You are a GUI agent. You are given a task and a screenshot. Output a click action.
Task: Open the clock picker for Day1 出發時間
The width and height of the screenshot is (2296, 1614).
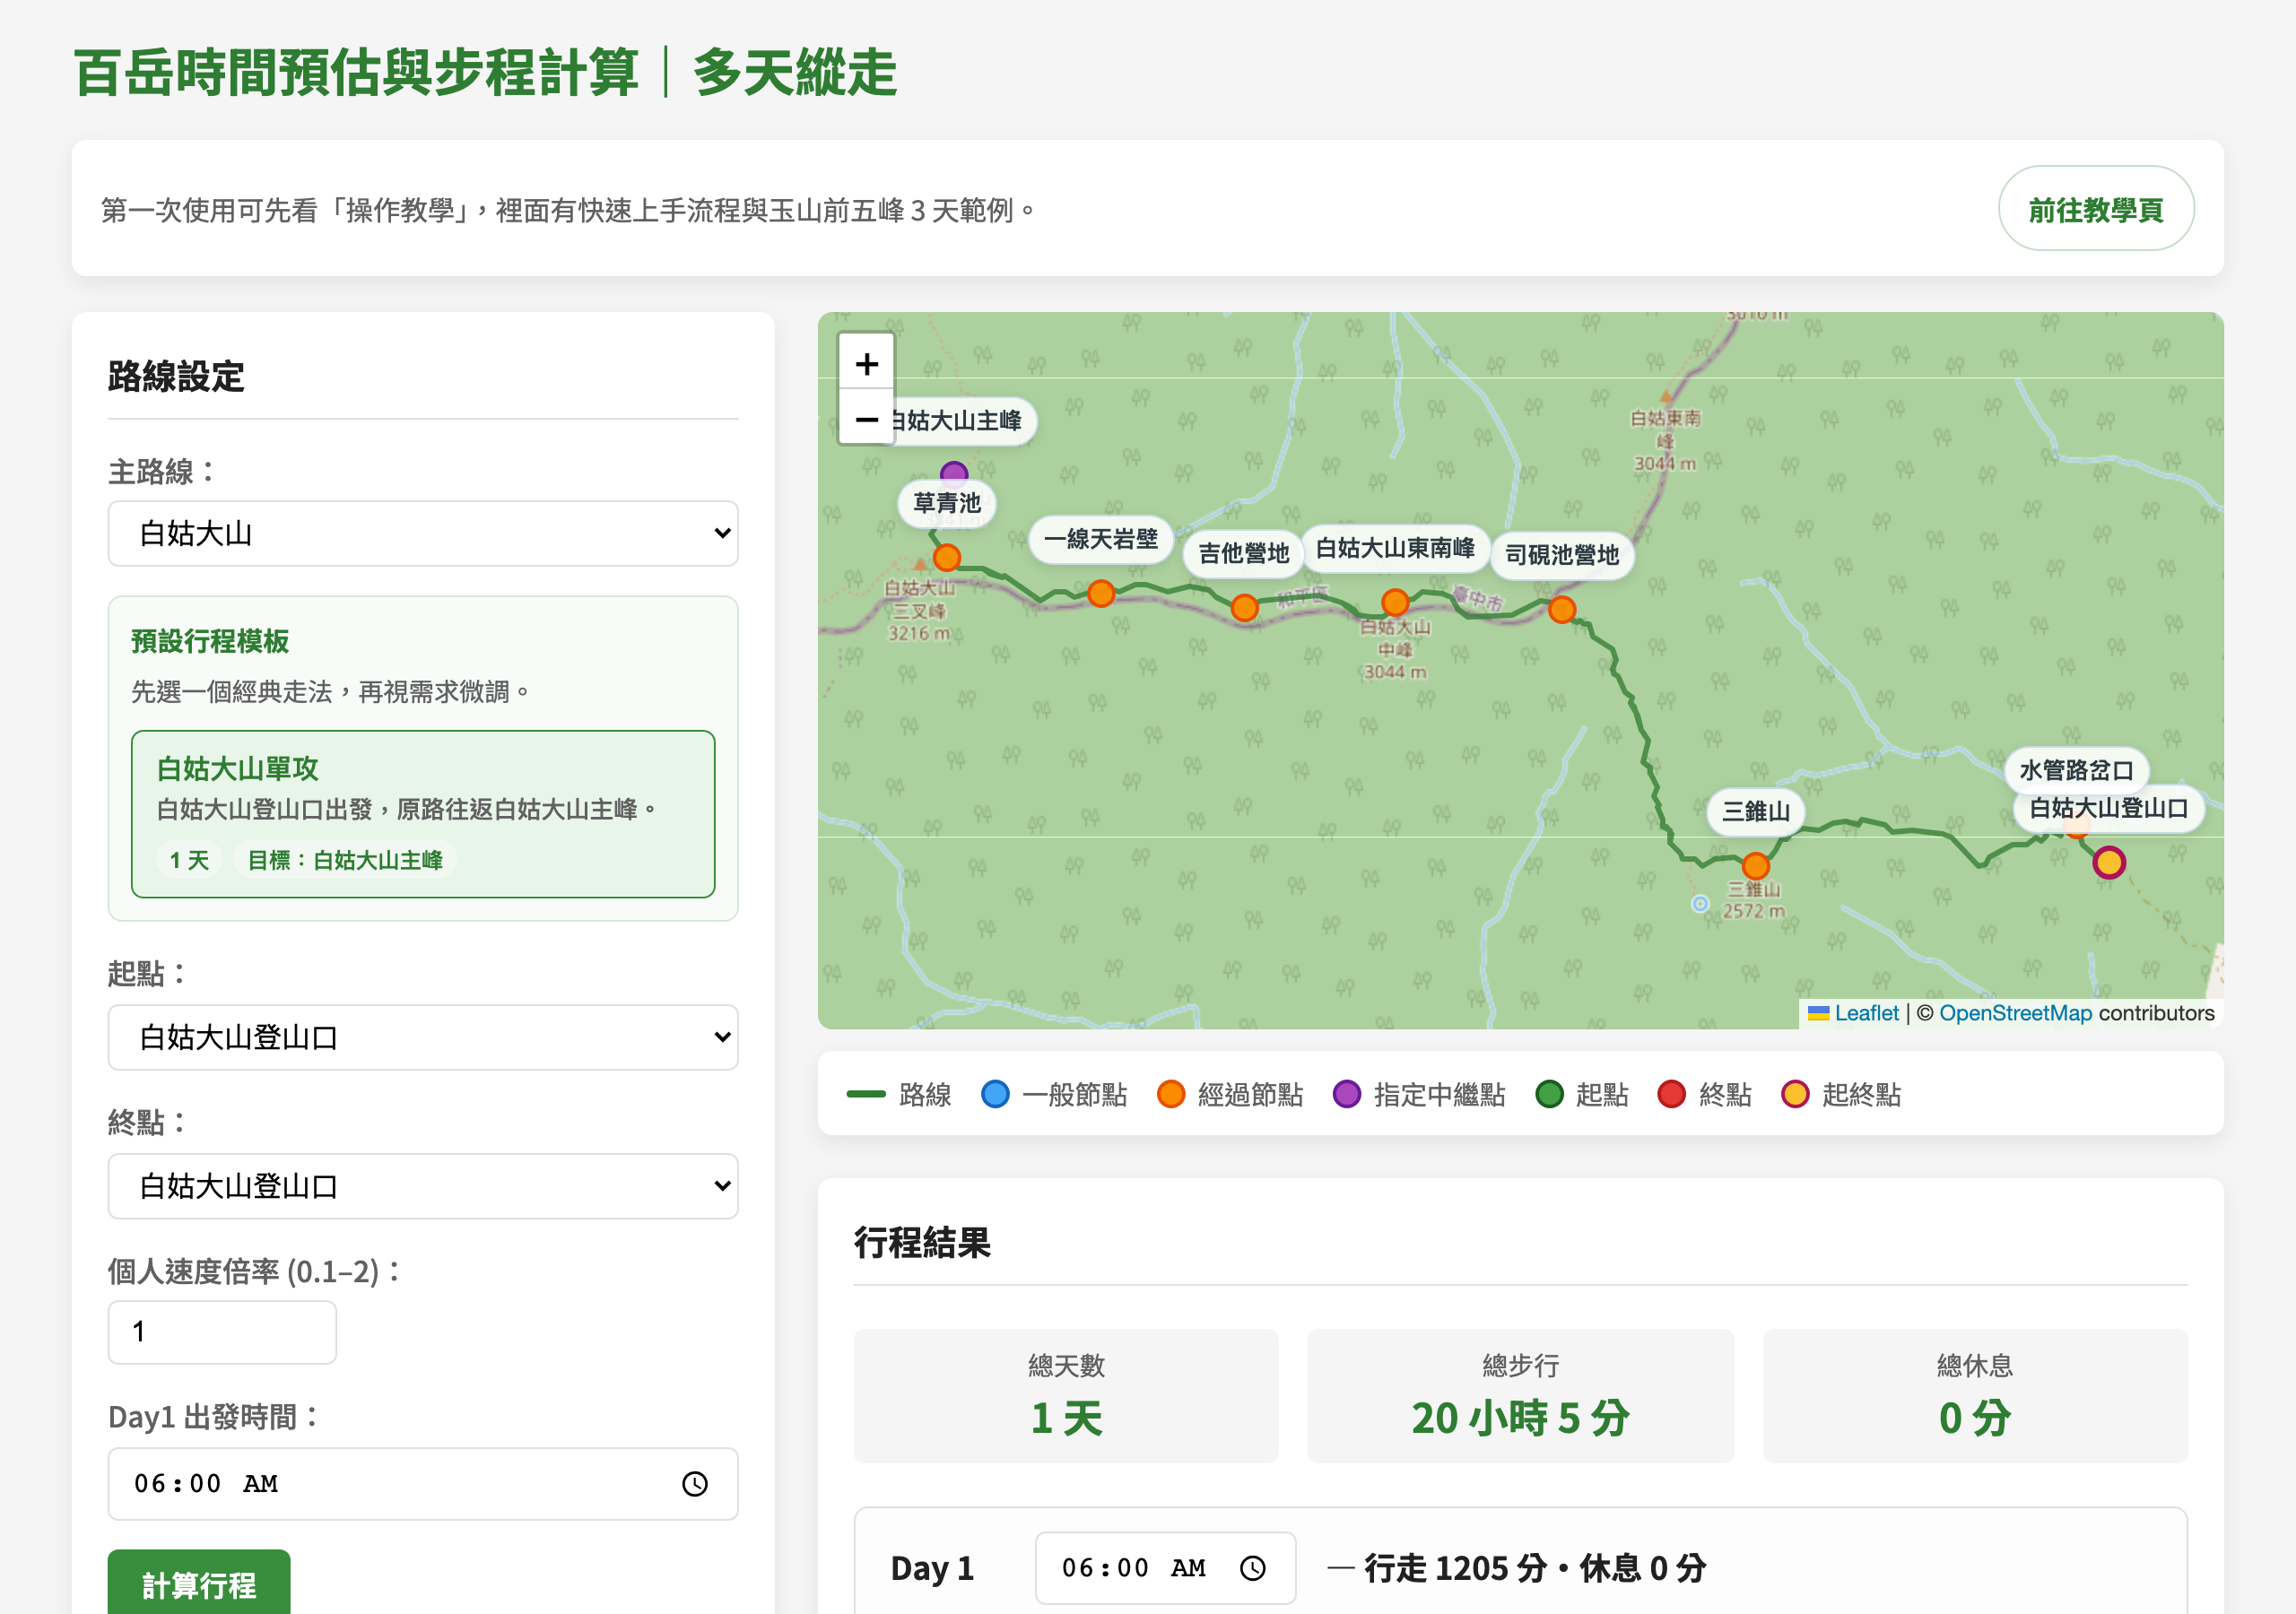point(694,1484)
